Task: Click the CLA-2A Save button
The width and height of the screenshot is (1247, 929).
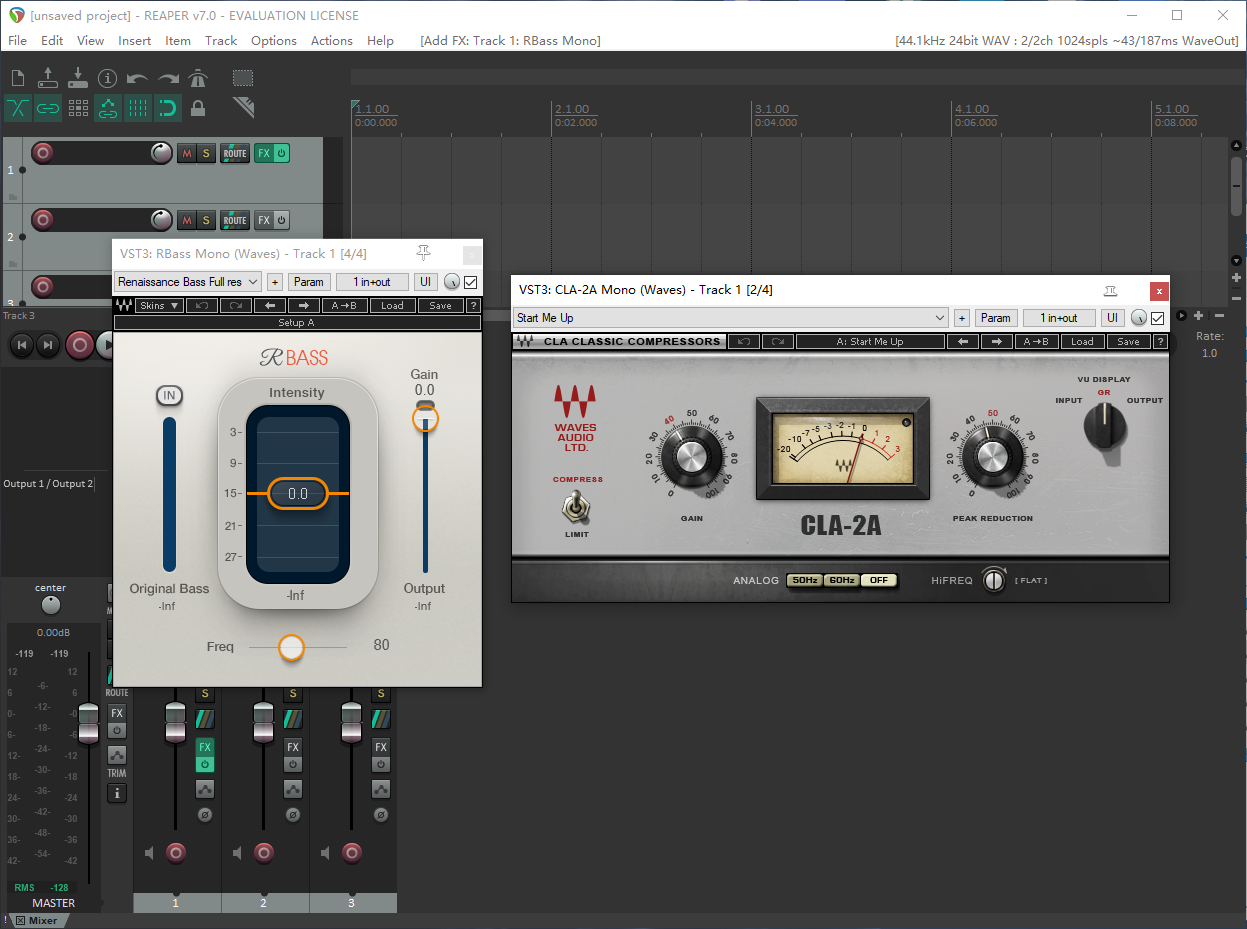Action: click(x=1128, y=341)
